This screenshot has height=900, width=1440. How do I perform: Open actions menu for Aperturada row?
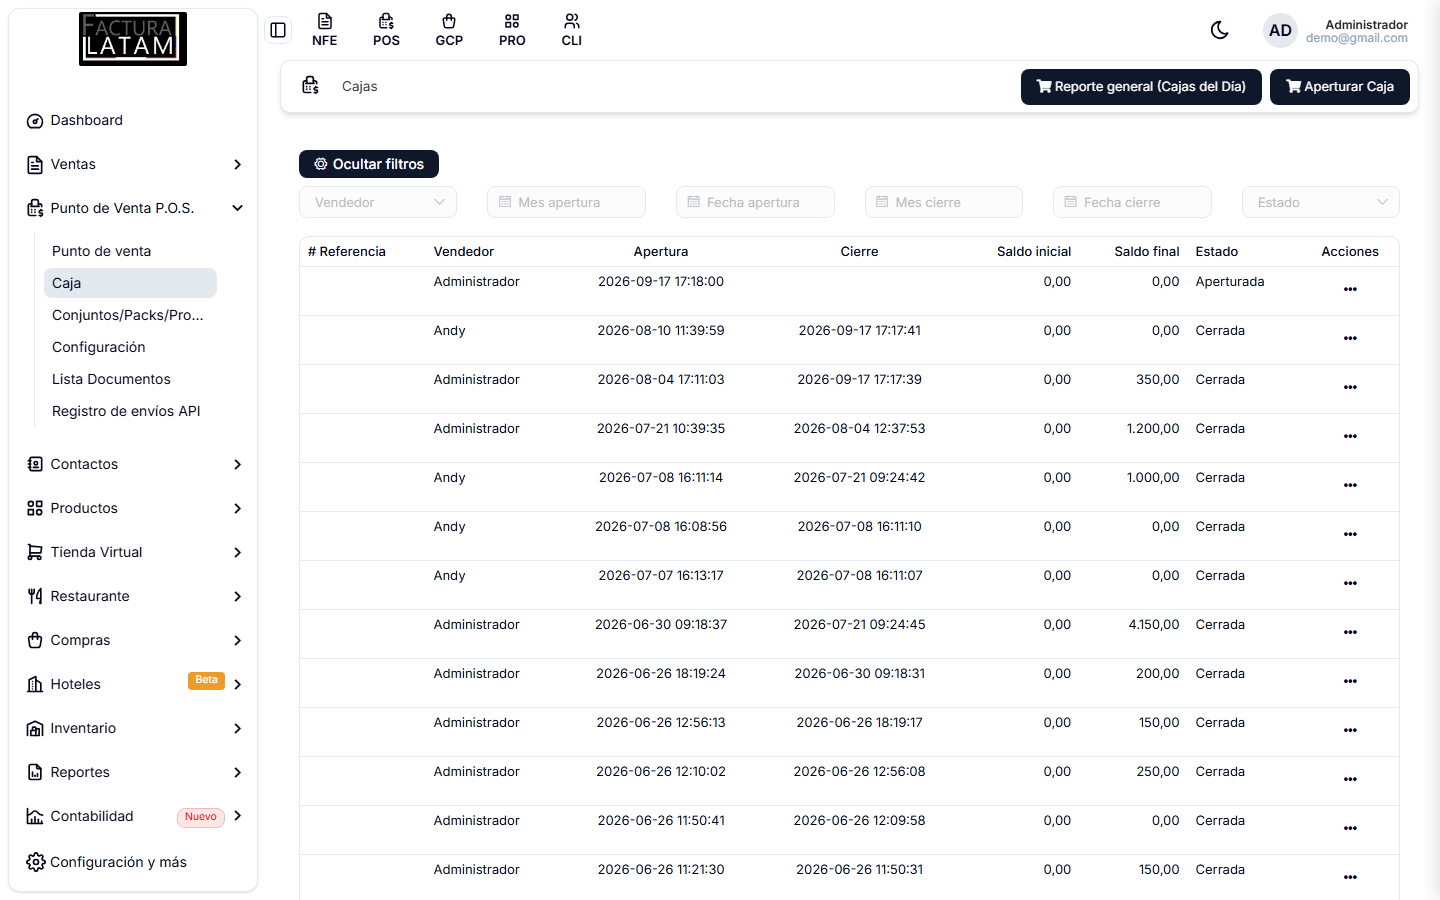1350,289
